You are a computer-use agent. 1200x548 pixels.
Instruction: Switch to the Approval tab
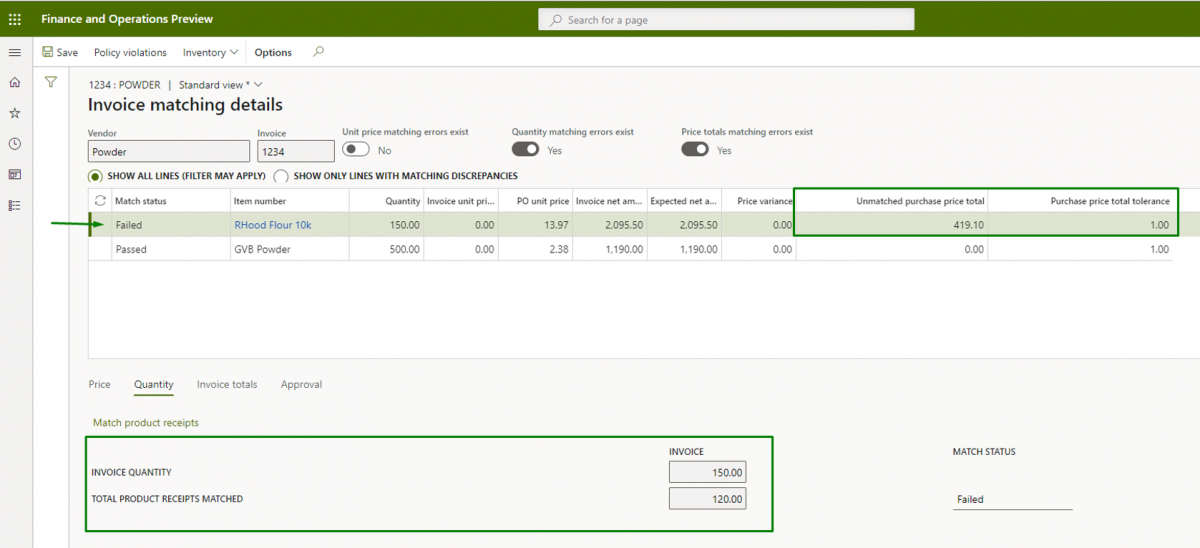[x=301, y=384]
